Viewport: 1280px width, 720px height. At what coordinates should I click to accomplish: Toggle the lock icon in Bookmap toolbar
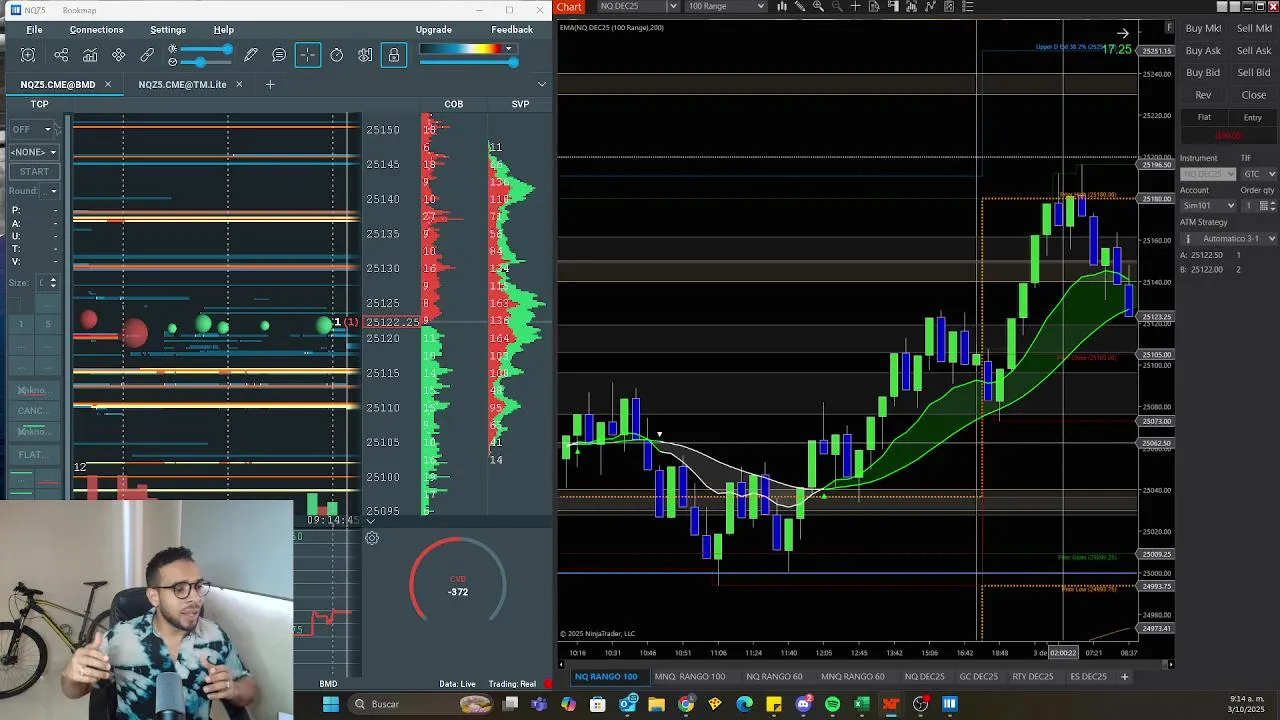pyautogui.click(x=394, y=55)
